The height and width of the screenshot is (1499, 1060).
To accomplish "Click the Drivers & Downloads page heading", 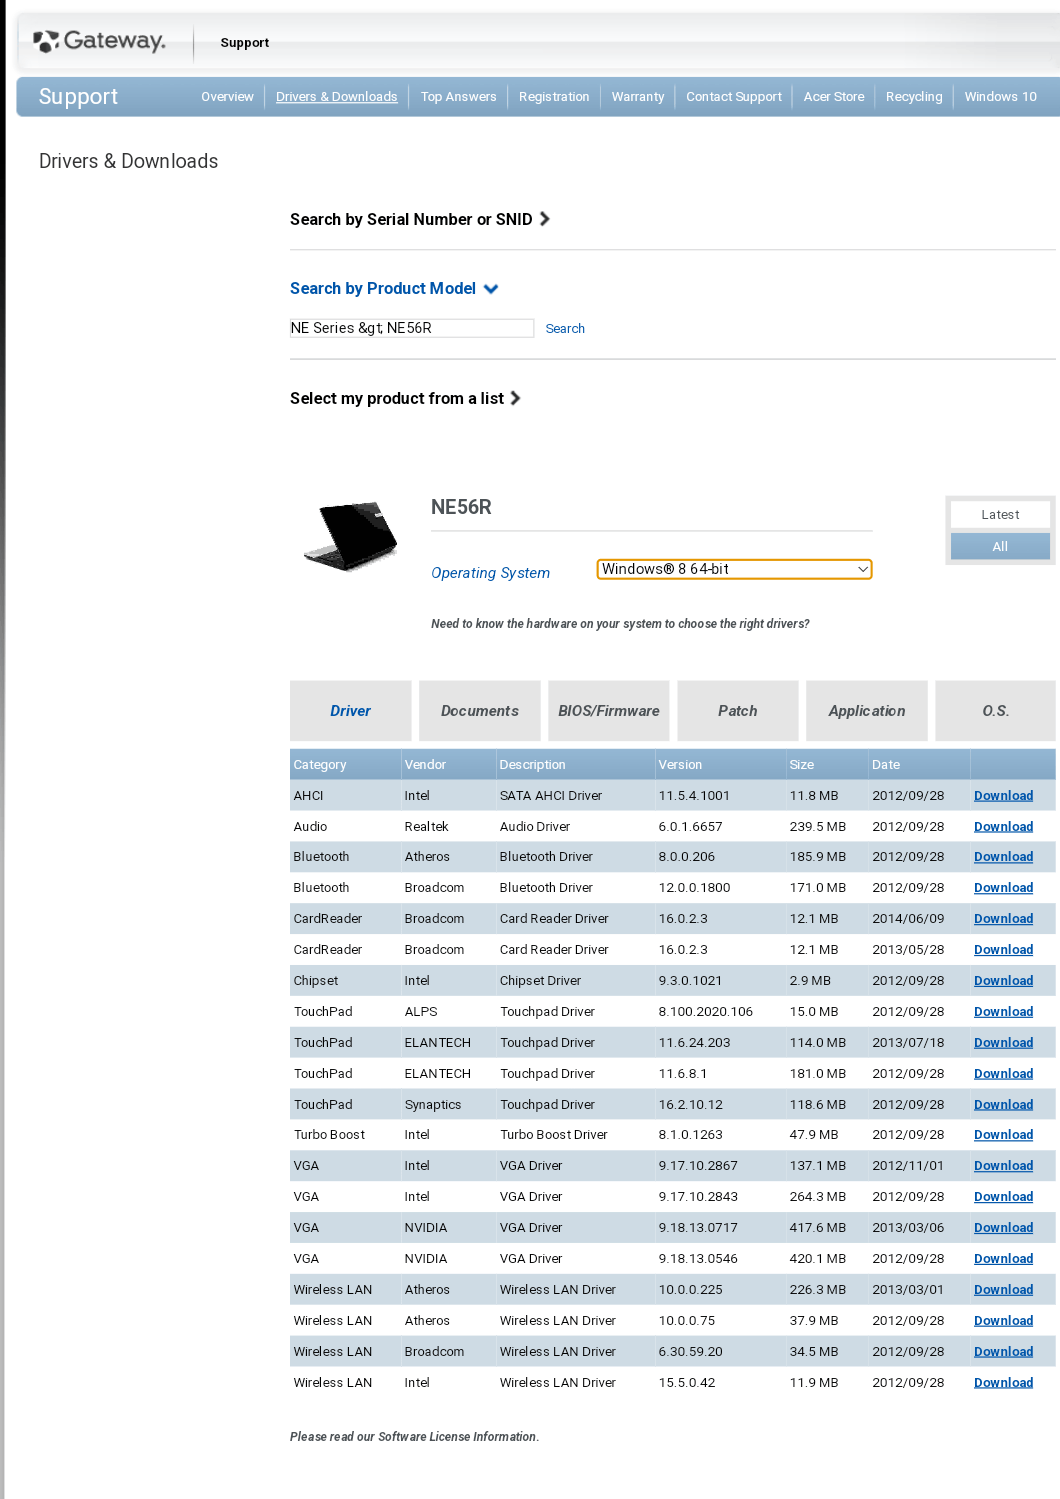I will click(128, 161).
